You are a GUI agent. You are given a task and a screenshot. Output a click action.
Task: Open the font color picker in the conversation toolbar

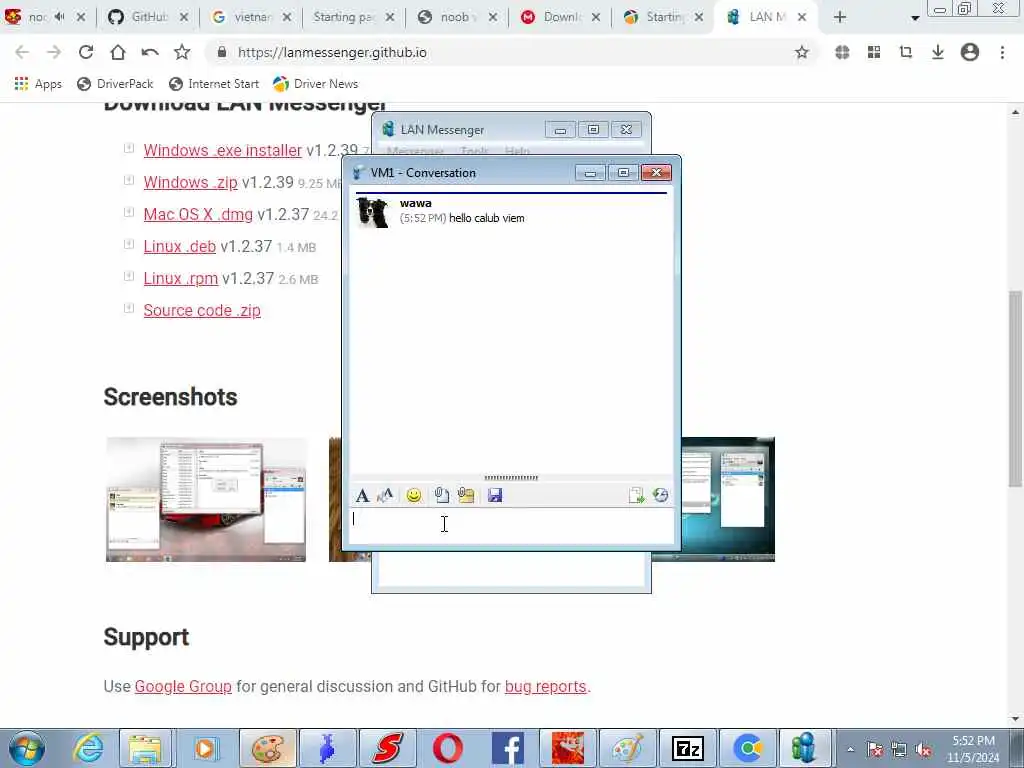tap(385, 496)
